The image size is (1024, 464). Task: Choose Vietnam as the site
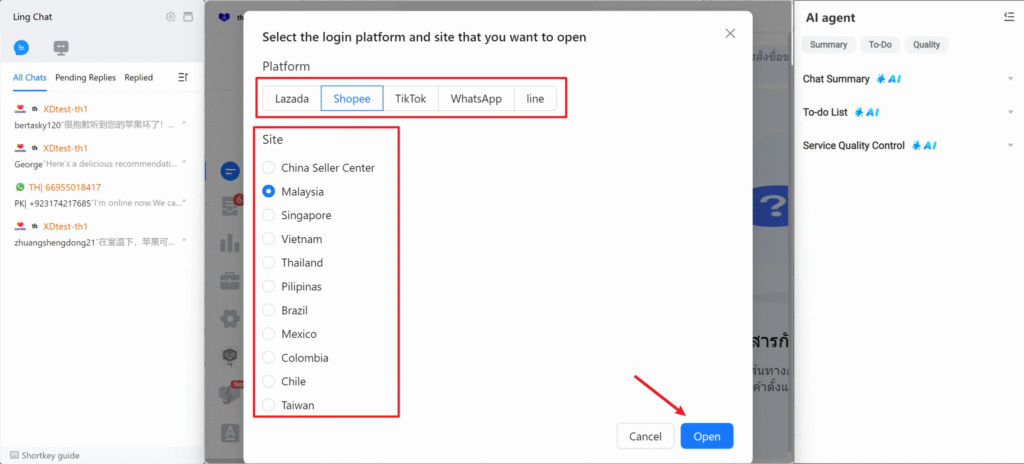(x=268, y=239)
